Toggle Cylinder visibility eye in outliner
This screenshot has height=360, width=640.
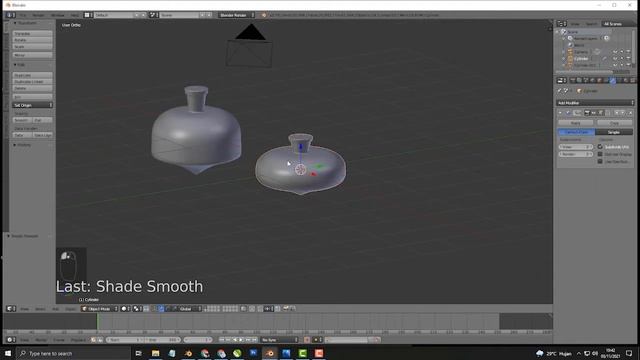(x=615, y=58)
